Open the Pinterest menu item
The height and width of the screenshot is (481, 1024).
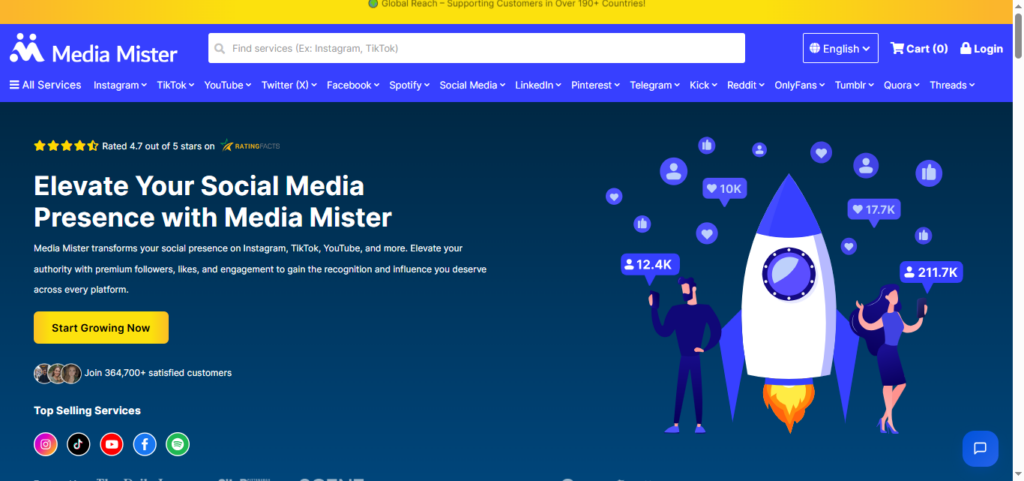pyautogui.click(x=596, y=85)
